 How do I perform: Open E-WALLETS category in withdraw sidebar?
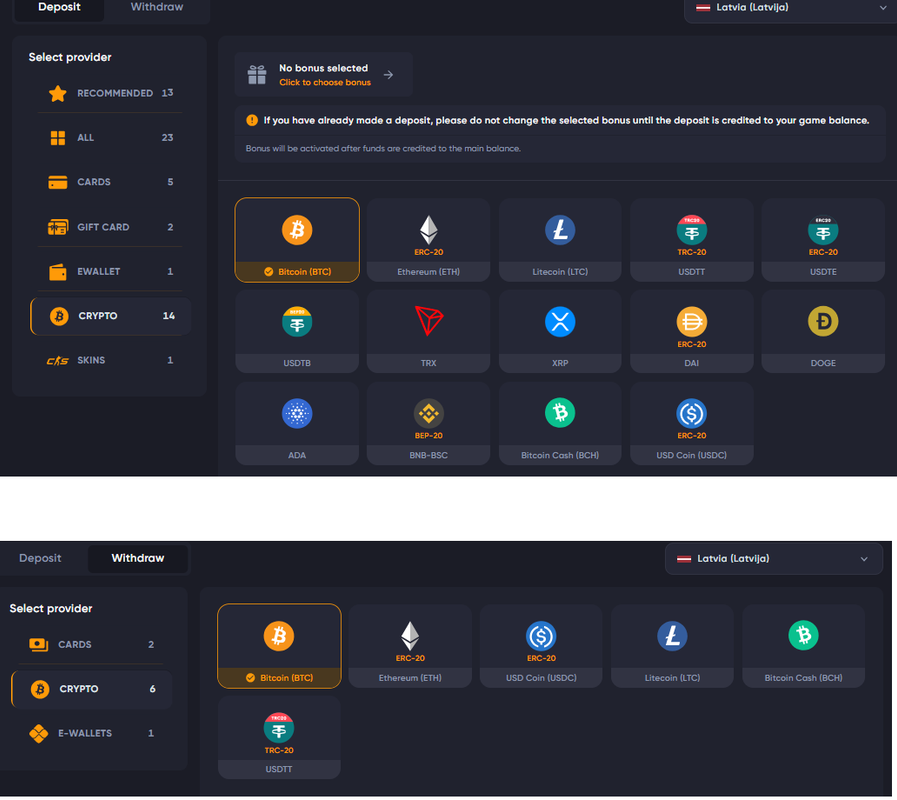pos(92,734)
